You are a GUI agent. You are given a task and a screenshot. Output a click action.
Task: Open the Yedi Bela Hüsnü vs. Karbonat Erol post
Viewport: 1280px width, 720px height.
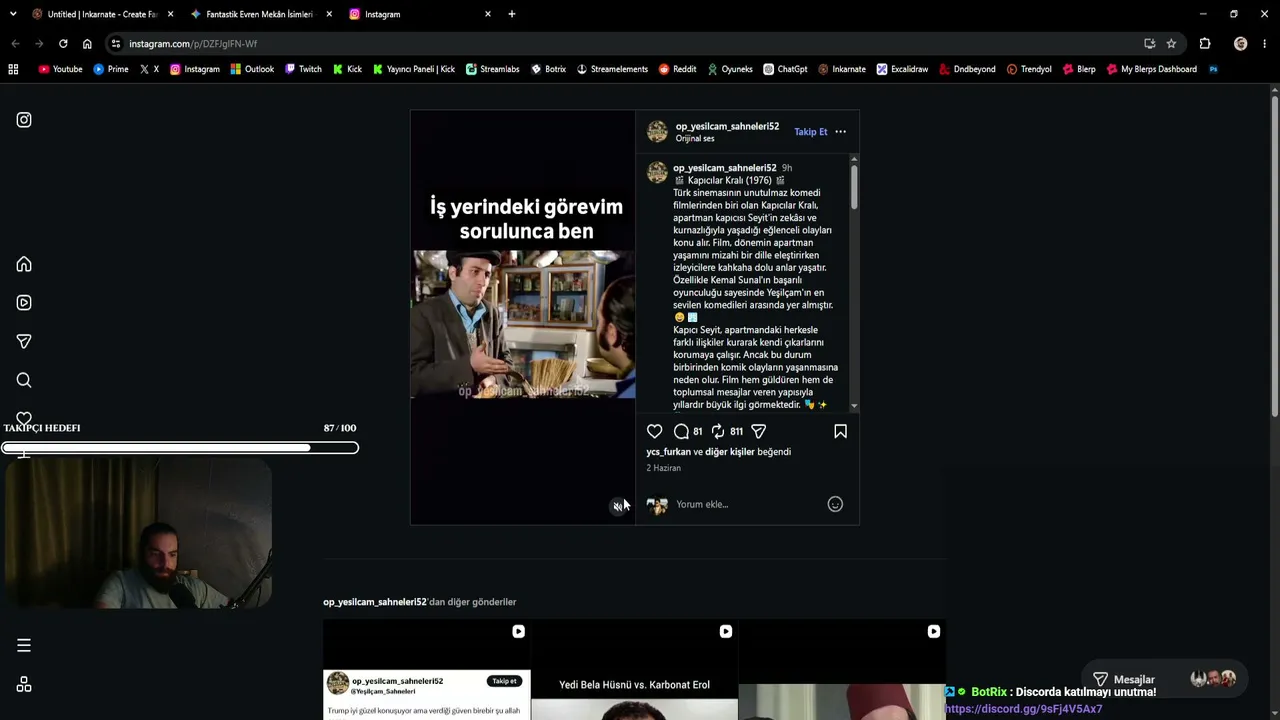pyautogui.click(x=634, y=670)
